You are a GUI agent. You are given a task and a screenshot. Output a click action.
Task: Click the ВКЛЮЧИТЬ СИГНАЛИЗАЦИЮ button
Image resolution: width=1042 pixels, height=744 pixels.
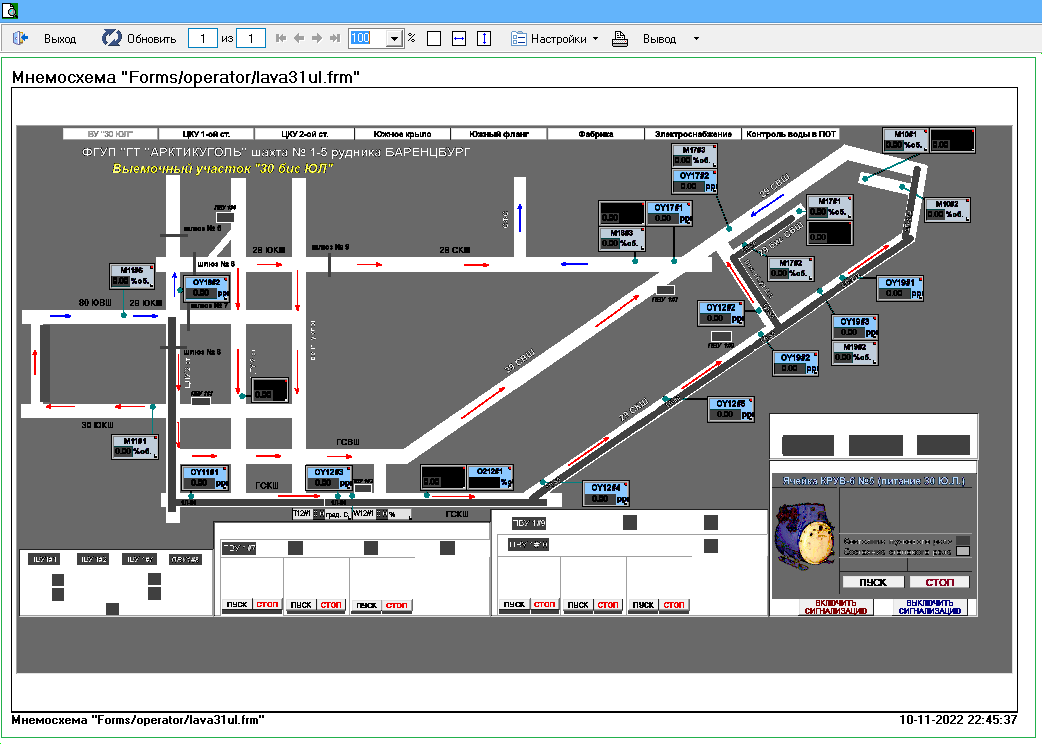click(x=836, y=607)
